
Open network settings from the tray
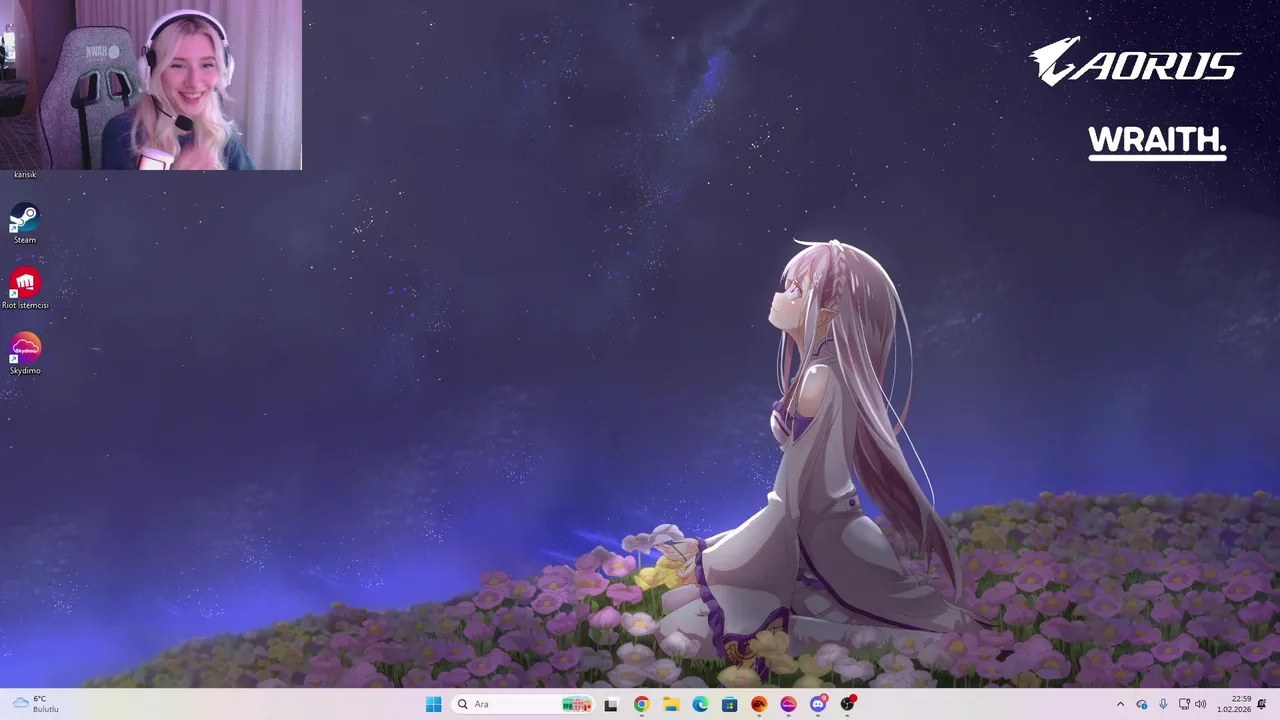(x=1184, y=704)
